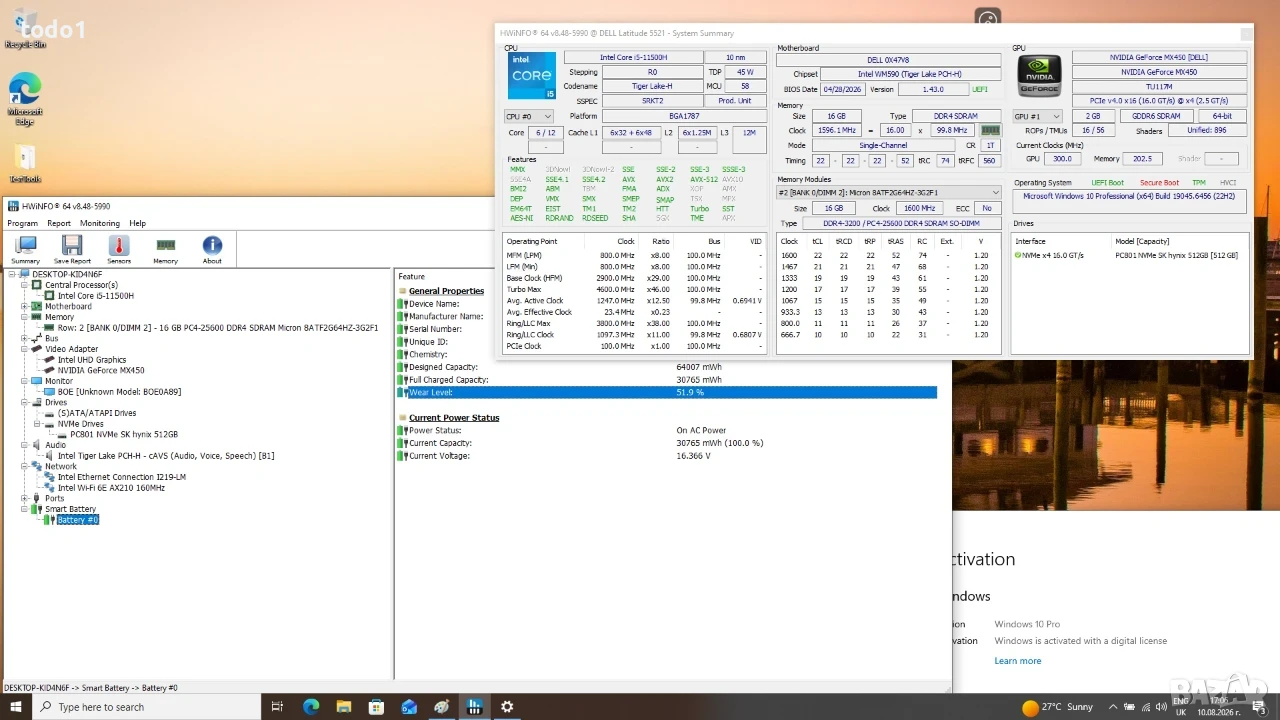
Task: Select the Battery #0 tree icon
Action: tap(48, 520)
